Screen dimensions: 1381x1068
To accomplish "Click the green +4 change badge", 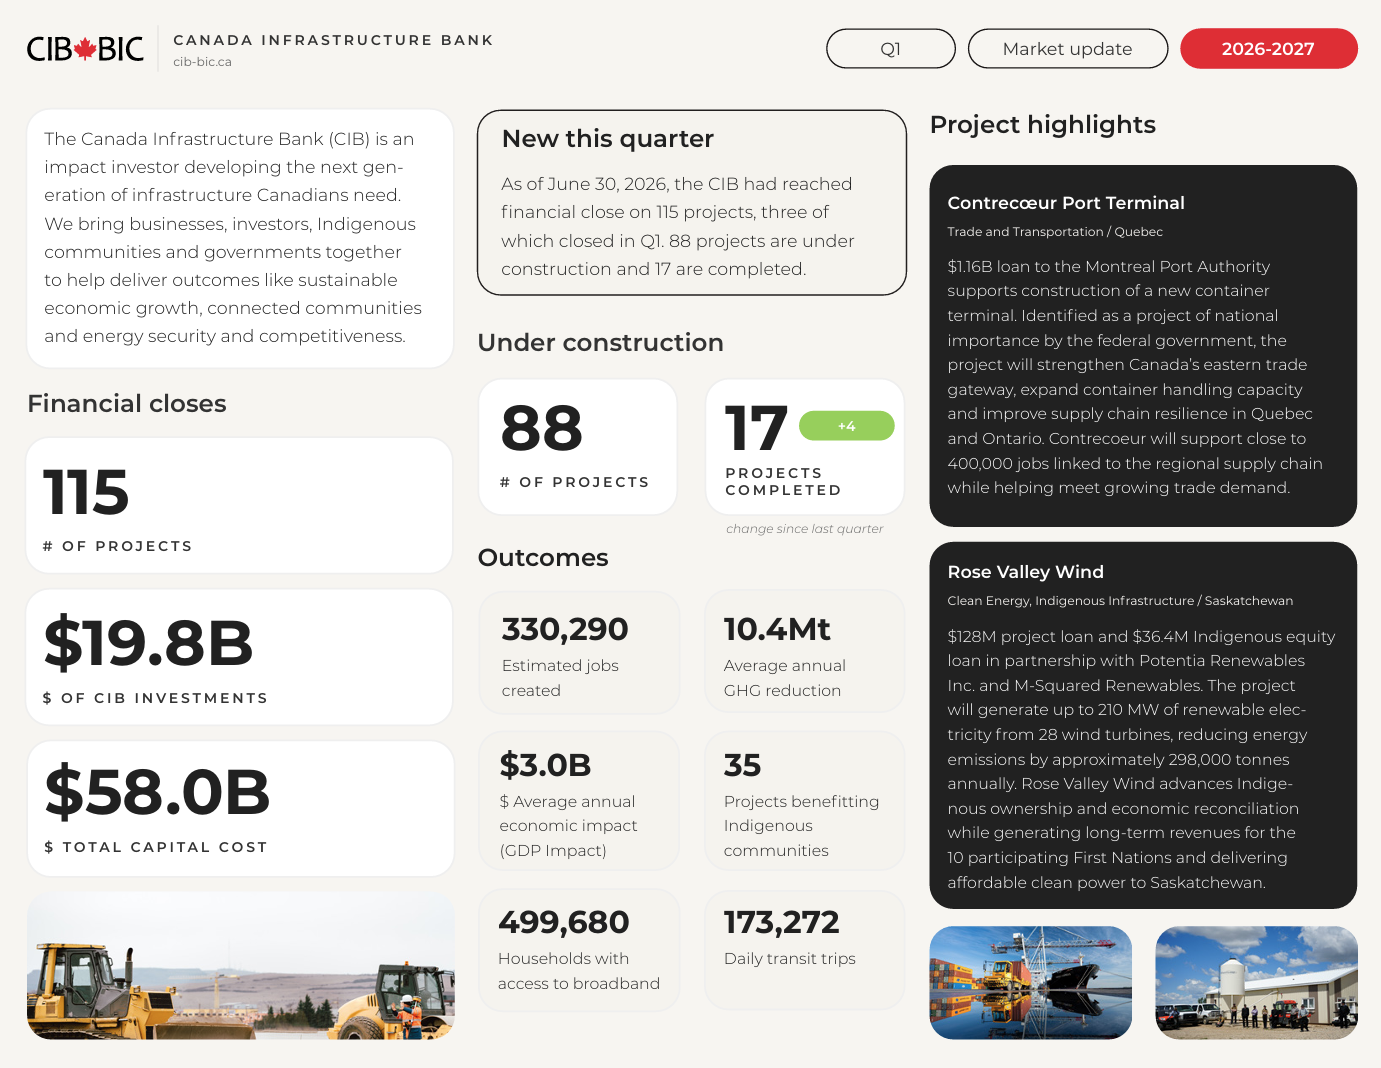I will point(847,426).
